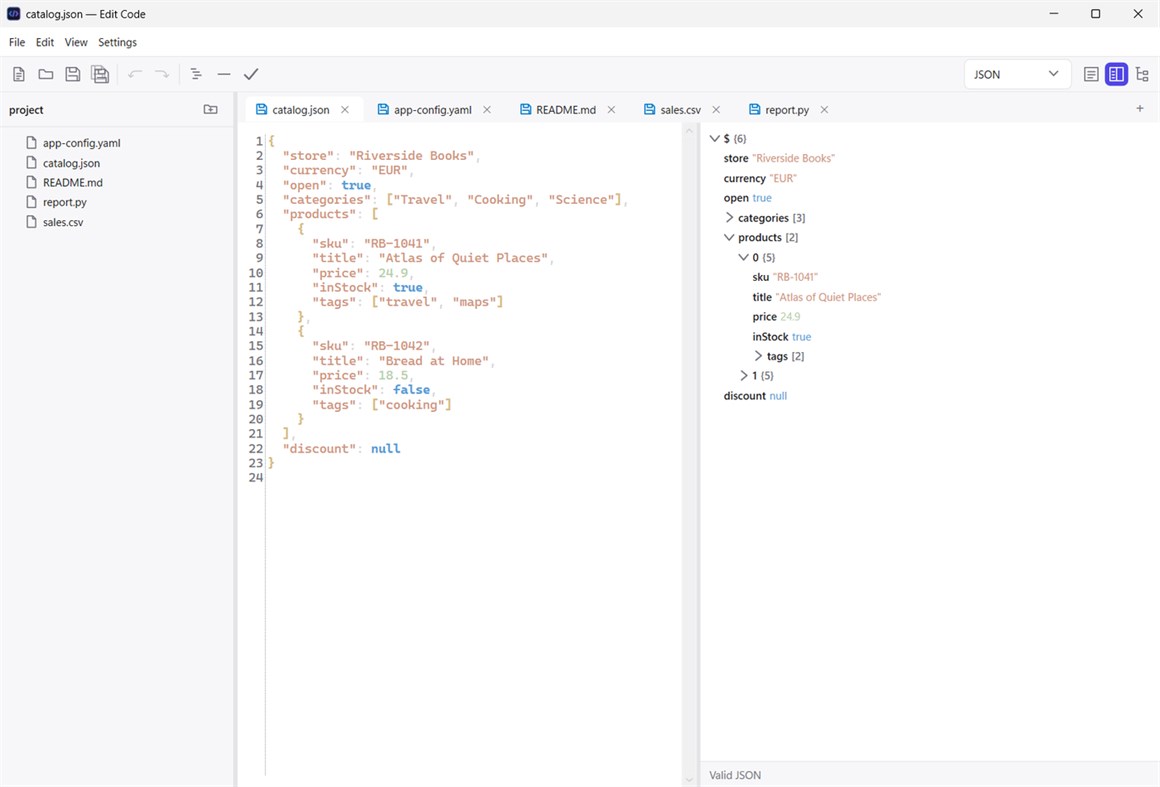Click the editor scrollbar up arrow
Image resolution: width=1160 pixels, height=787 pixels.
689,131
